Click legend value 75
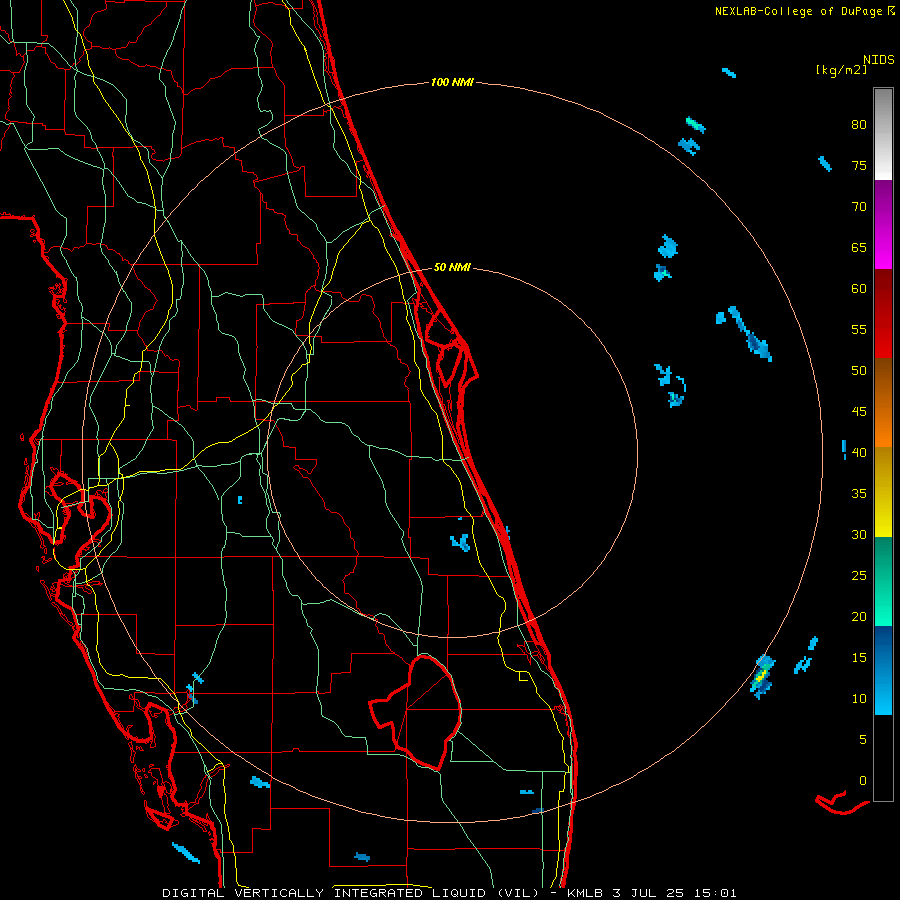 point(859,166)
